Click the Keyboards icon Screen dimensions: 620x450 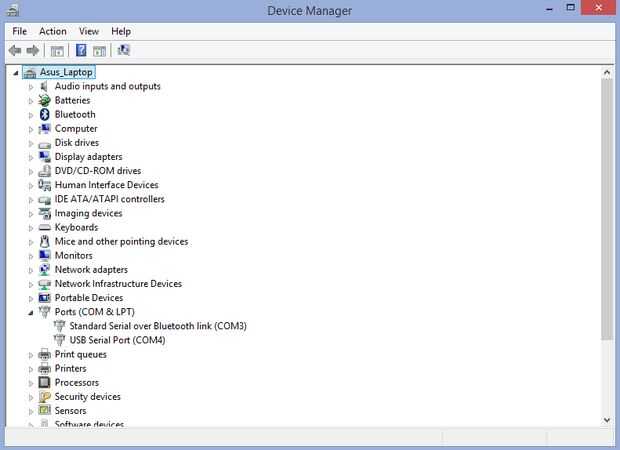click(x=44, y=227)
